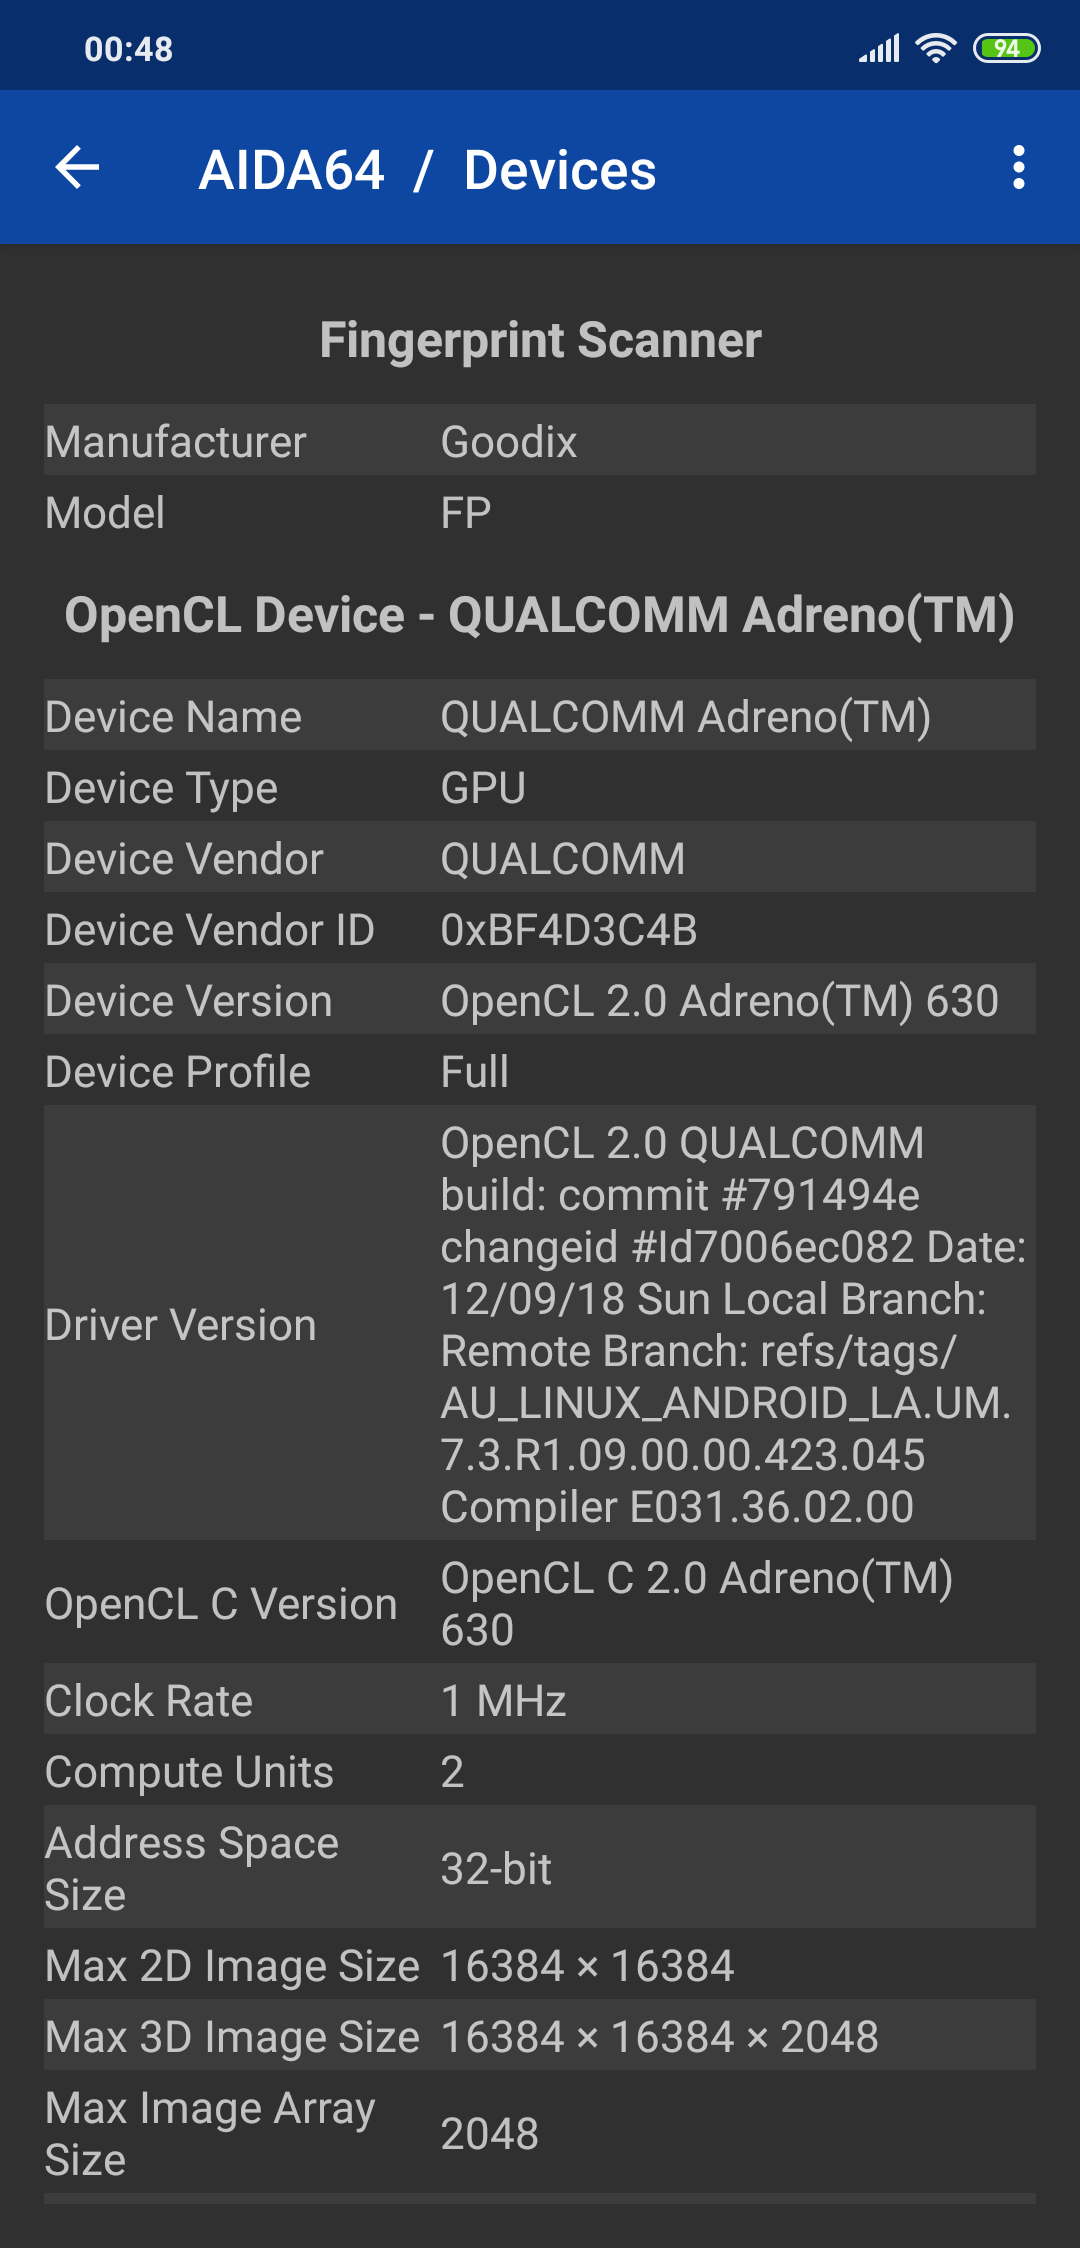Select the OpenCL Device section header
This screenshot has width=1080, height=2248.
click(540, 614)
